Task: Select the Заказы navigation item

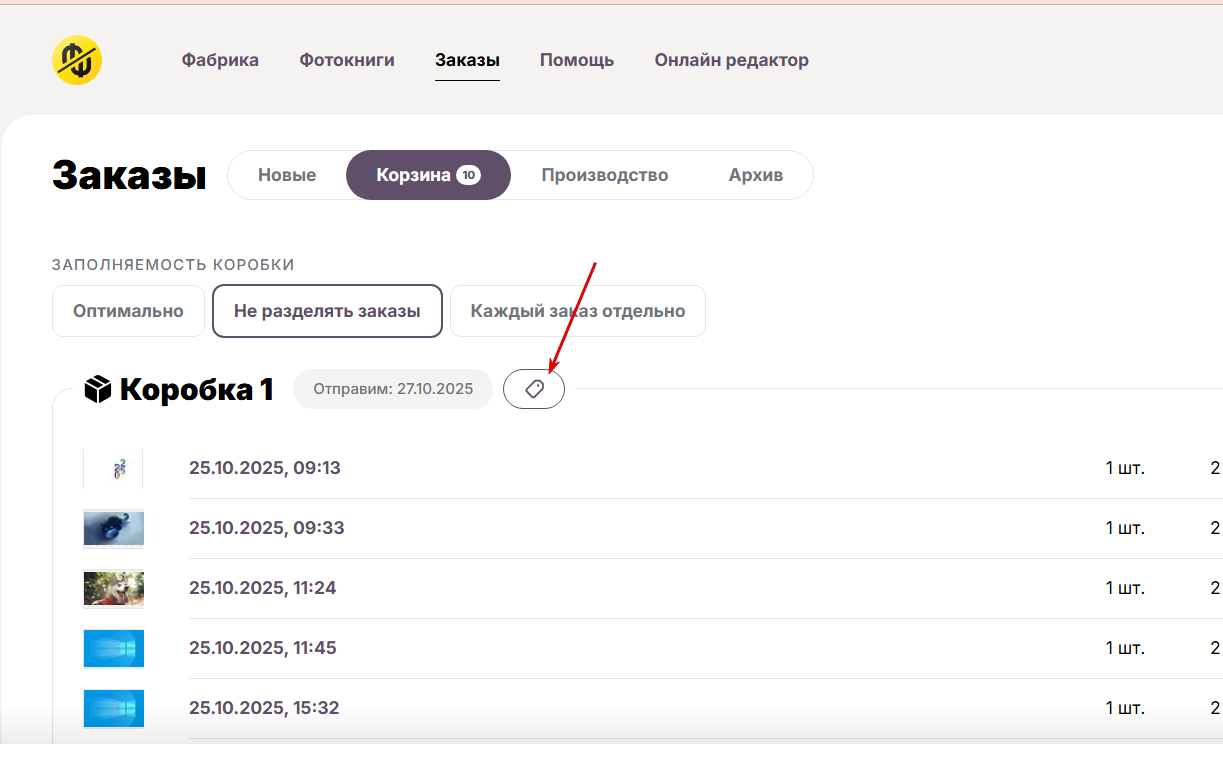Action: coord(467,60)
